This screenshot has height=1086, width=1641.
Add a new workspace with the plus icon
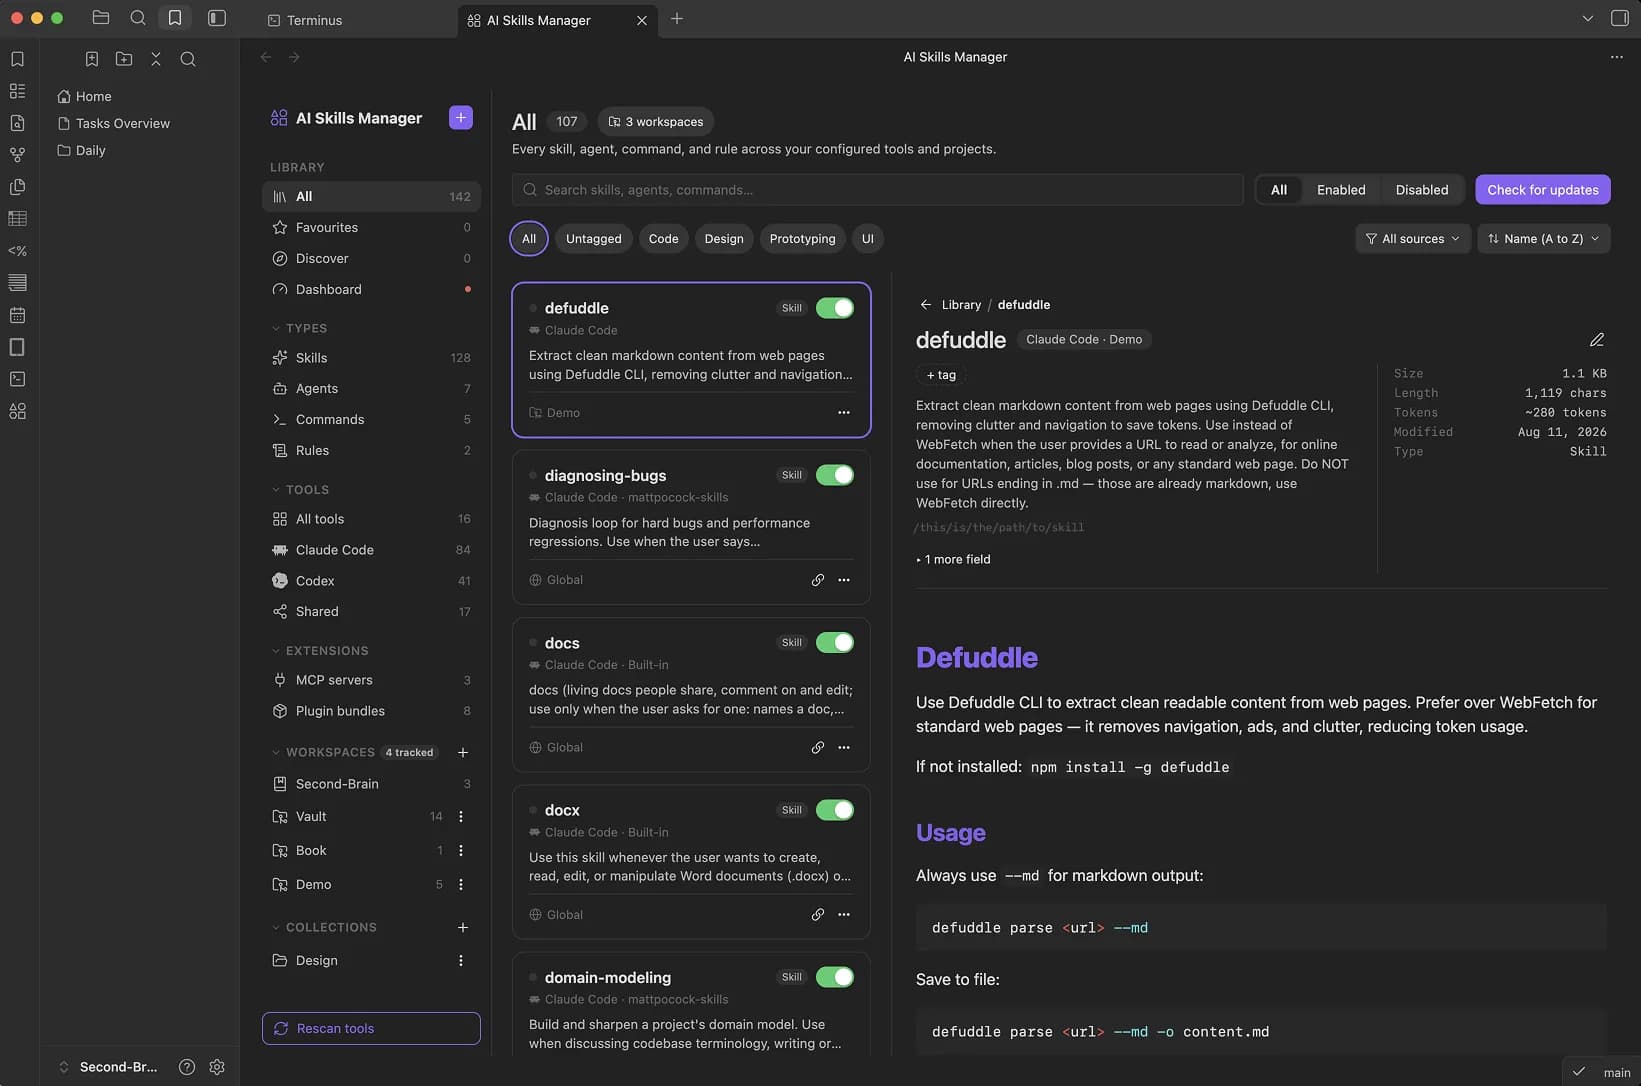coord(463,752)
